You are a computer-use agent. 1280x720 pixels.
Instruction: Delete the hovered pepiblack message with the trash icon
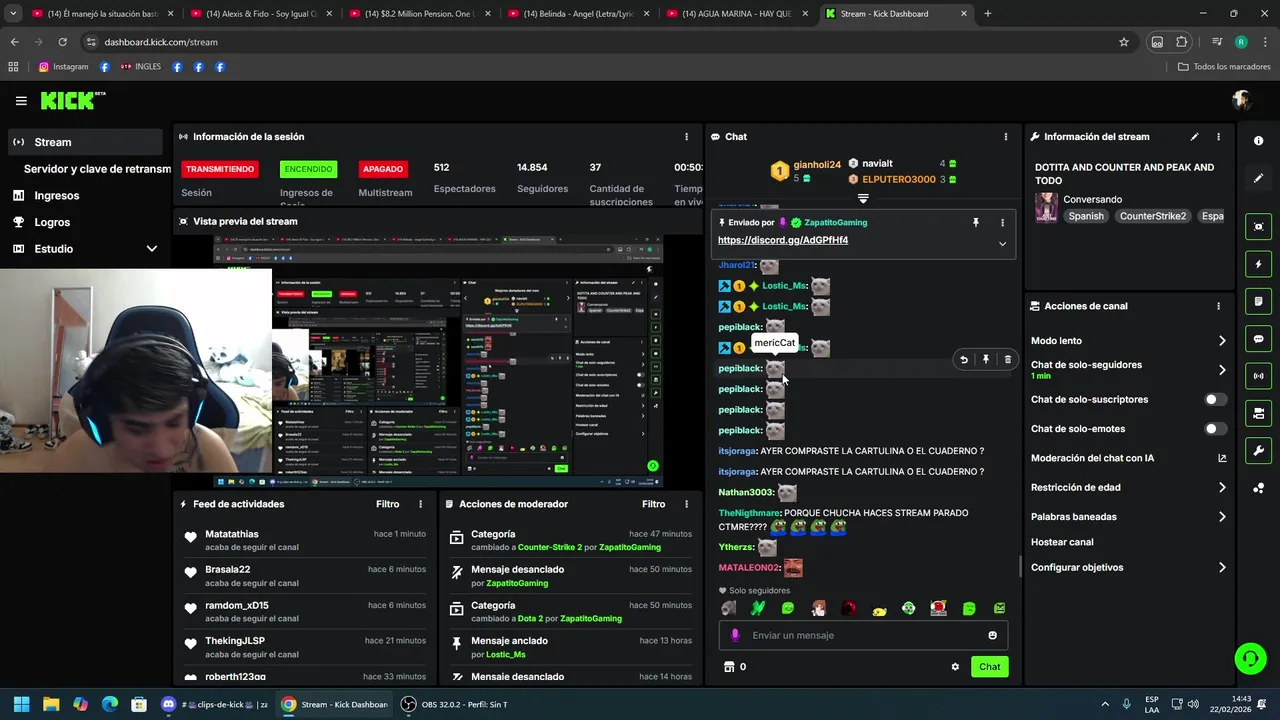point(1007,360)
